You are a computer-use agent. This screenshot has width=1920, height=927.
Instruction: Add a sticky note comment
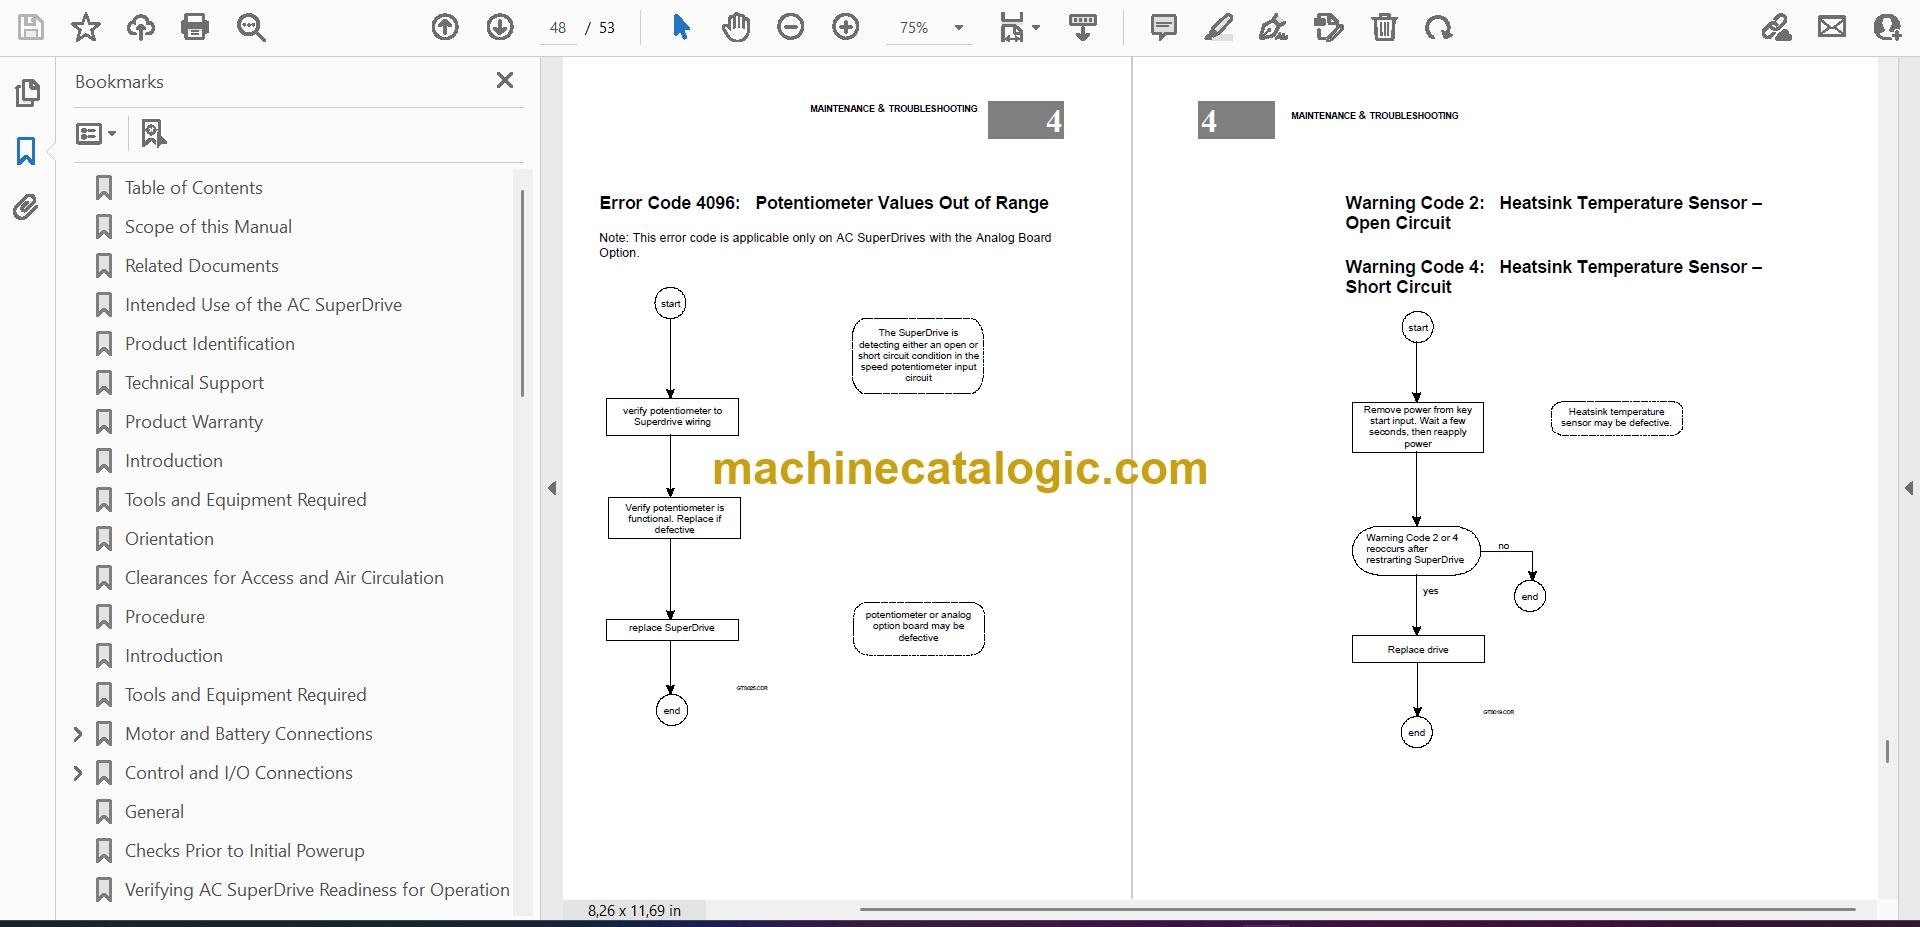[x=1164, y=27]
